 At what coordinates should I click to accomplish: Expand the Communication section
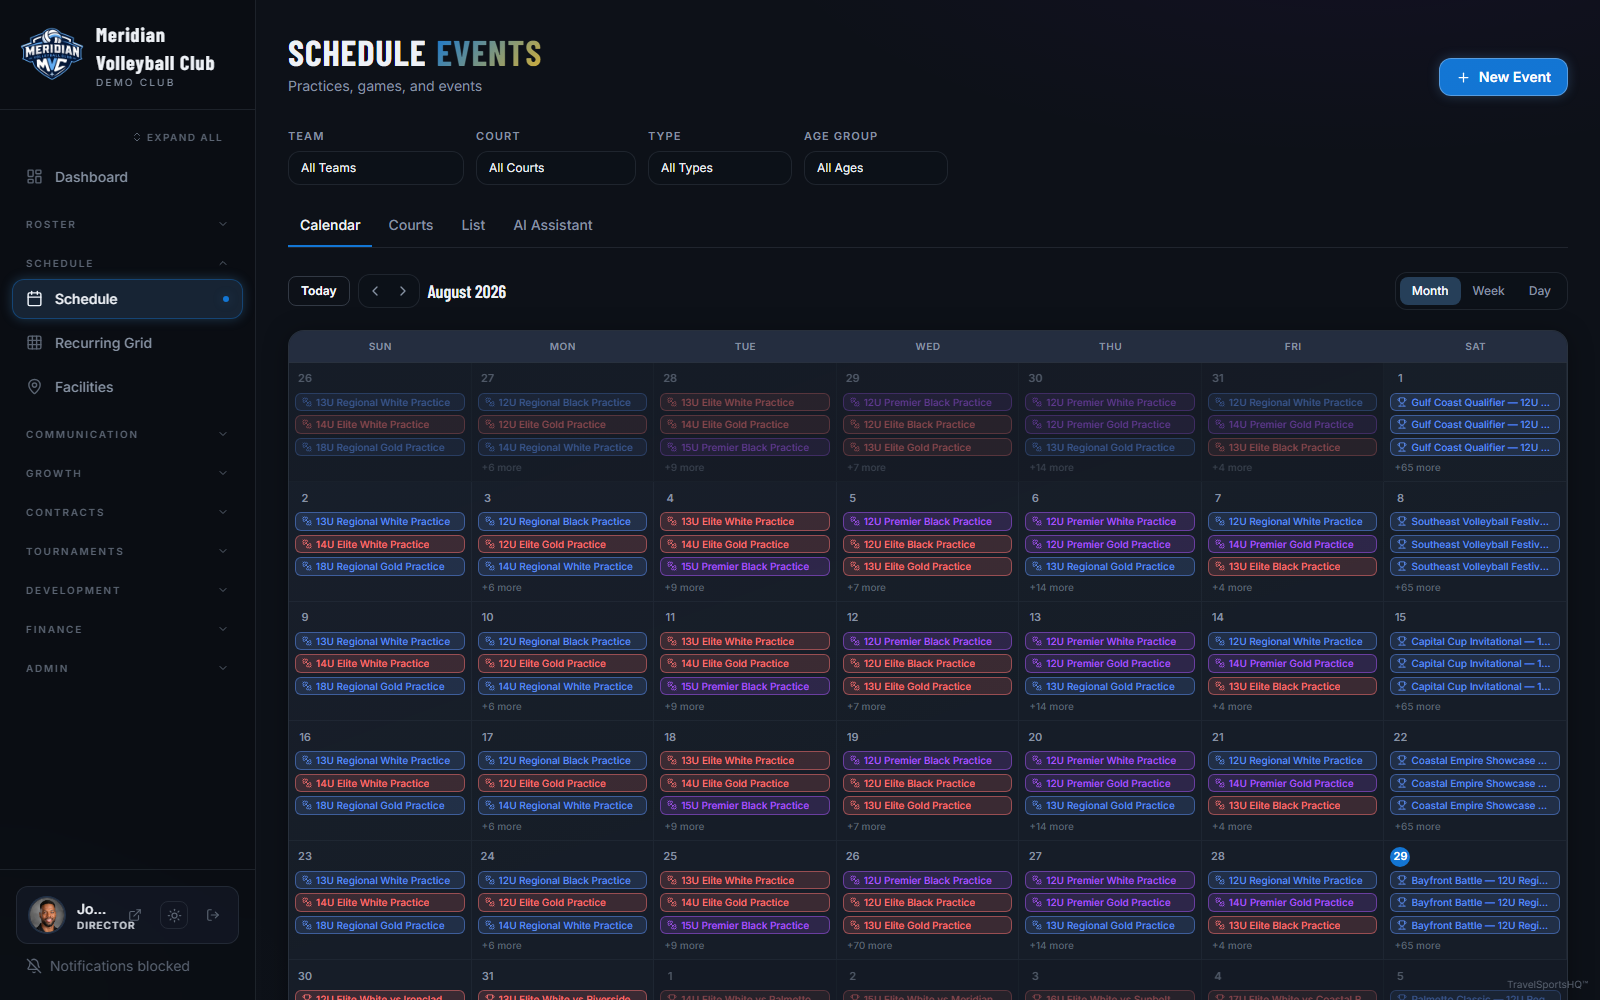click(127, 434)
